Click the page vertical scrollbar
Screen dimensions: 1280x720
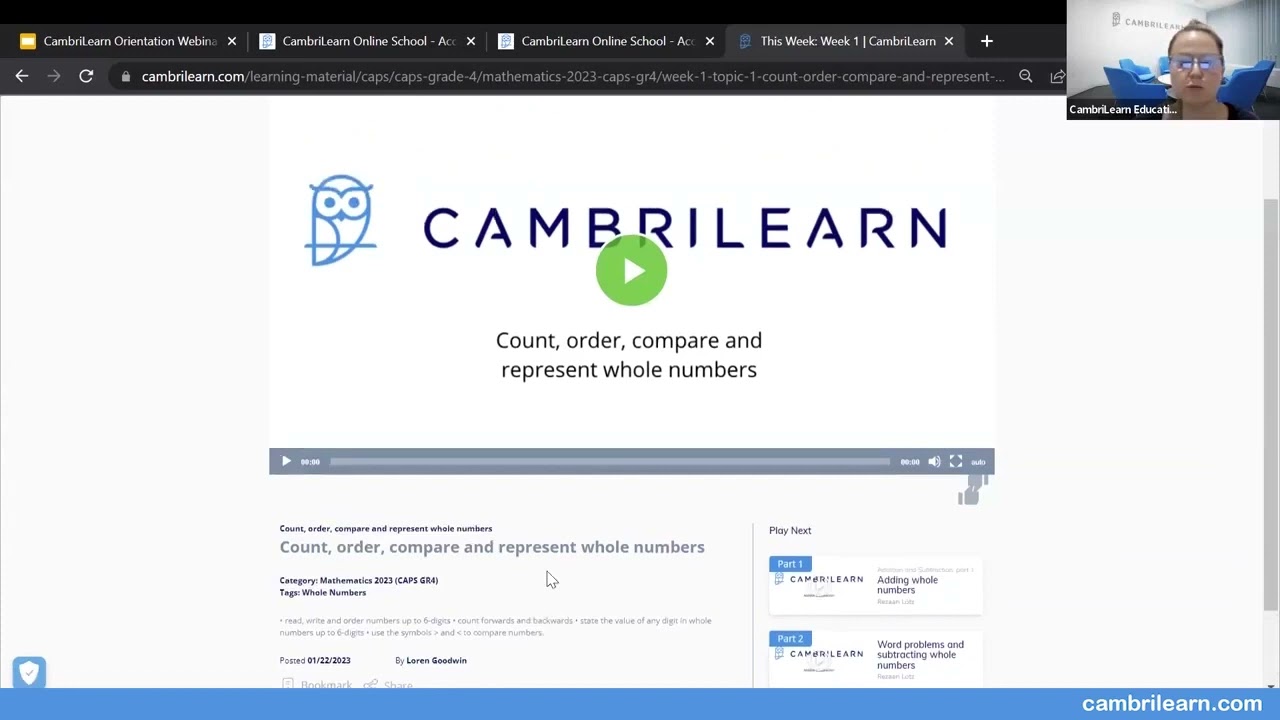1271,404
